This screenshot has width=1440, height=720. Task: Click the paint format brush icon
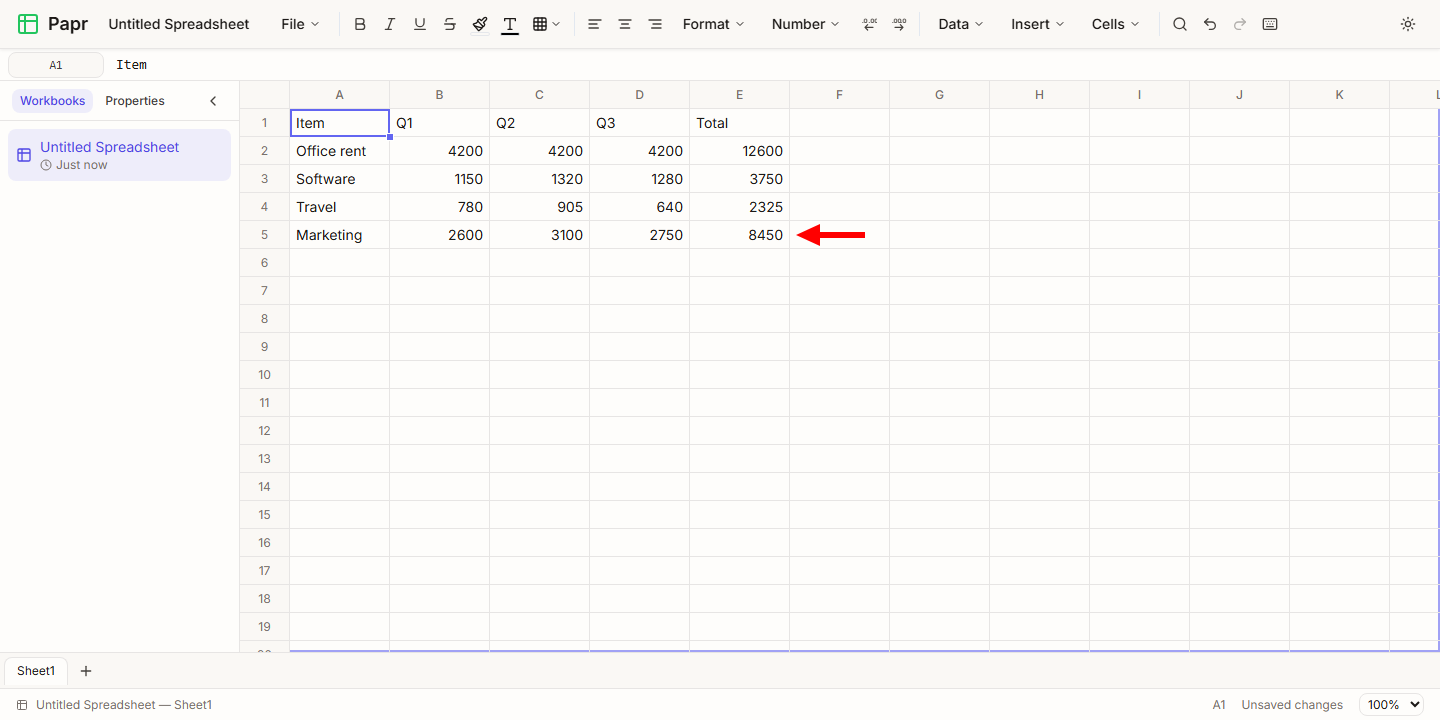point(480,24)
